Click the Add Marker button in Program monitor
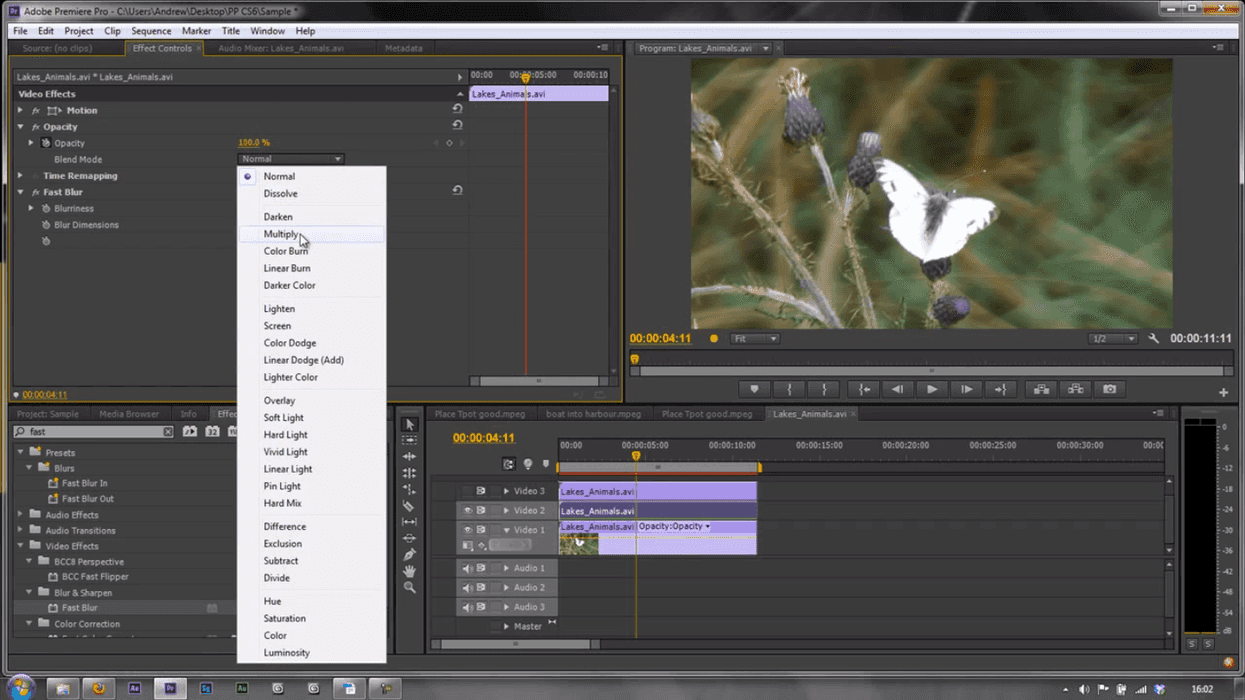 tap(754, 389)
